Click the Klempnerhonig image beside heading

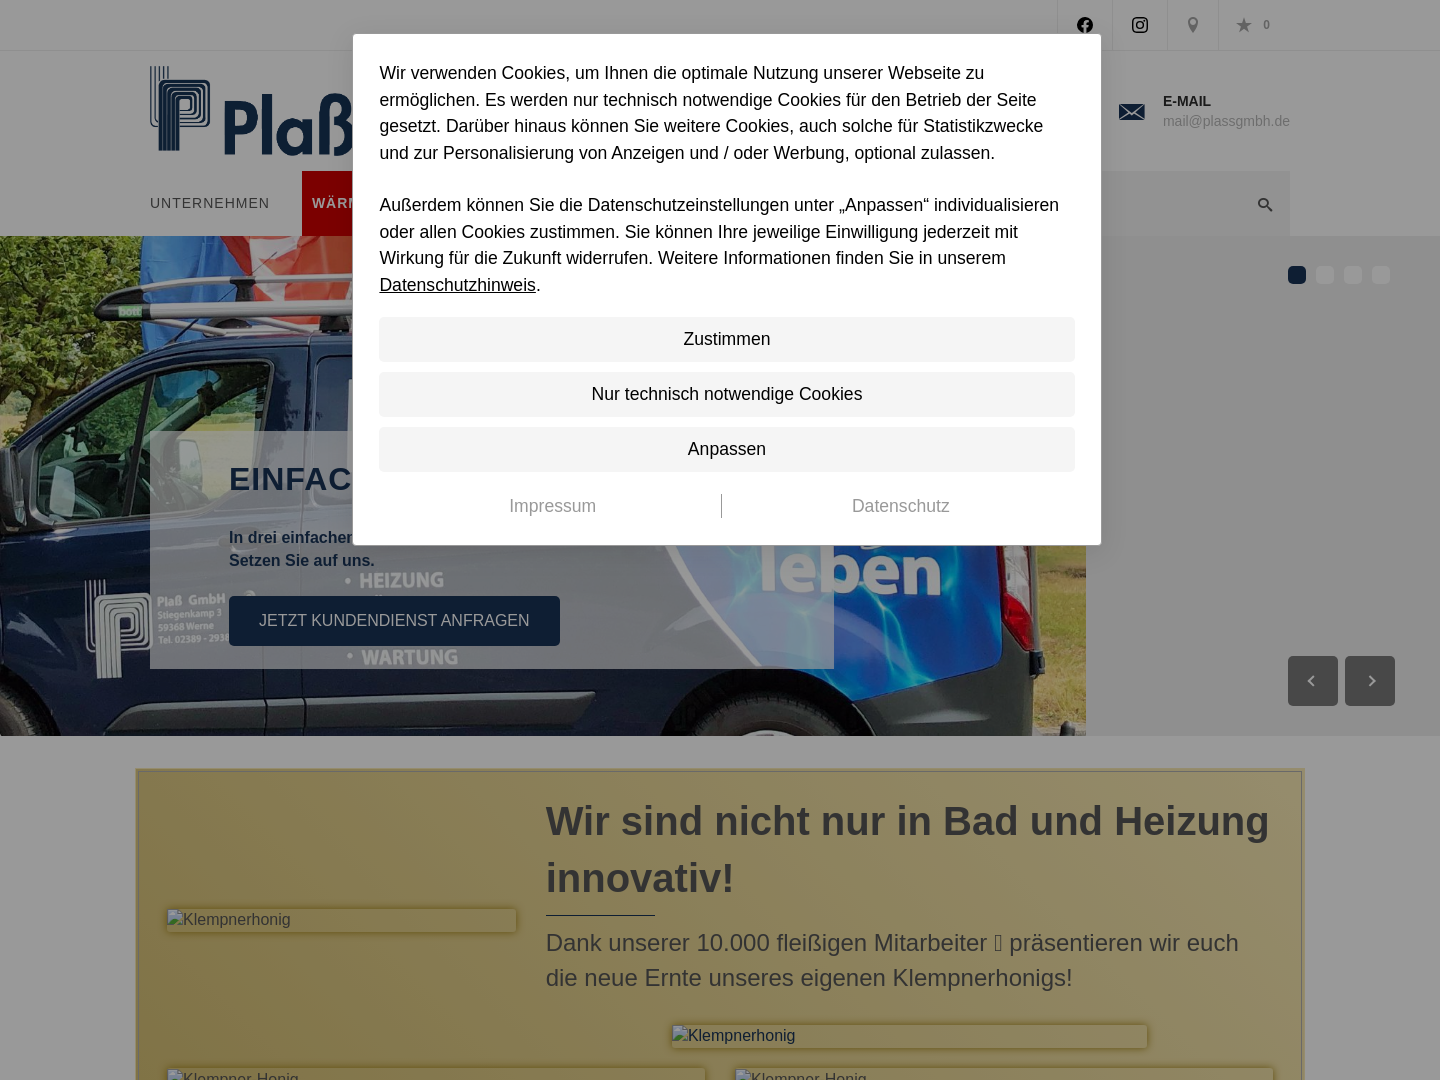(341, 920)
